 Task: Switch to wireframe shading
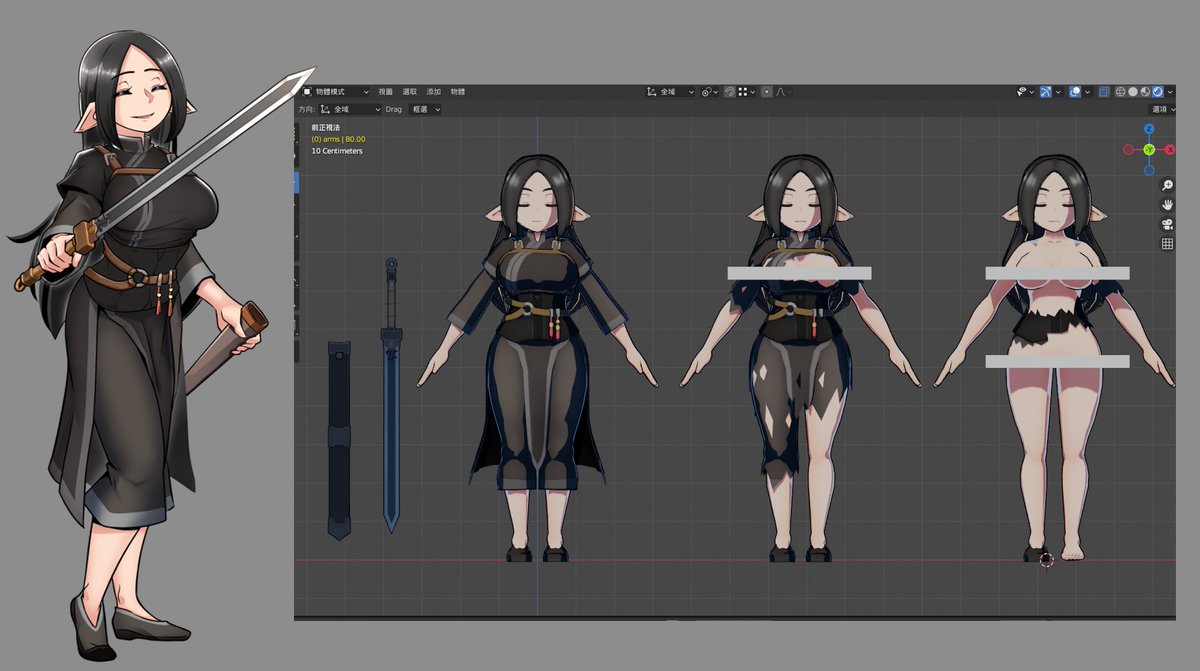(x=1120, y=92)
